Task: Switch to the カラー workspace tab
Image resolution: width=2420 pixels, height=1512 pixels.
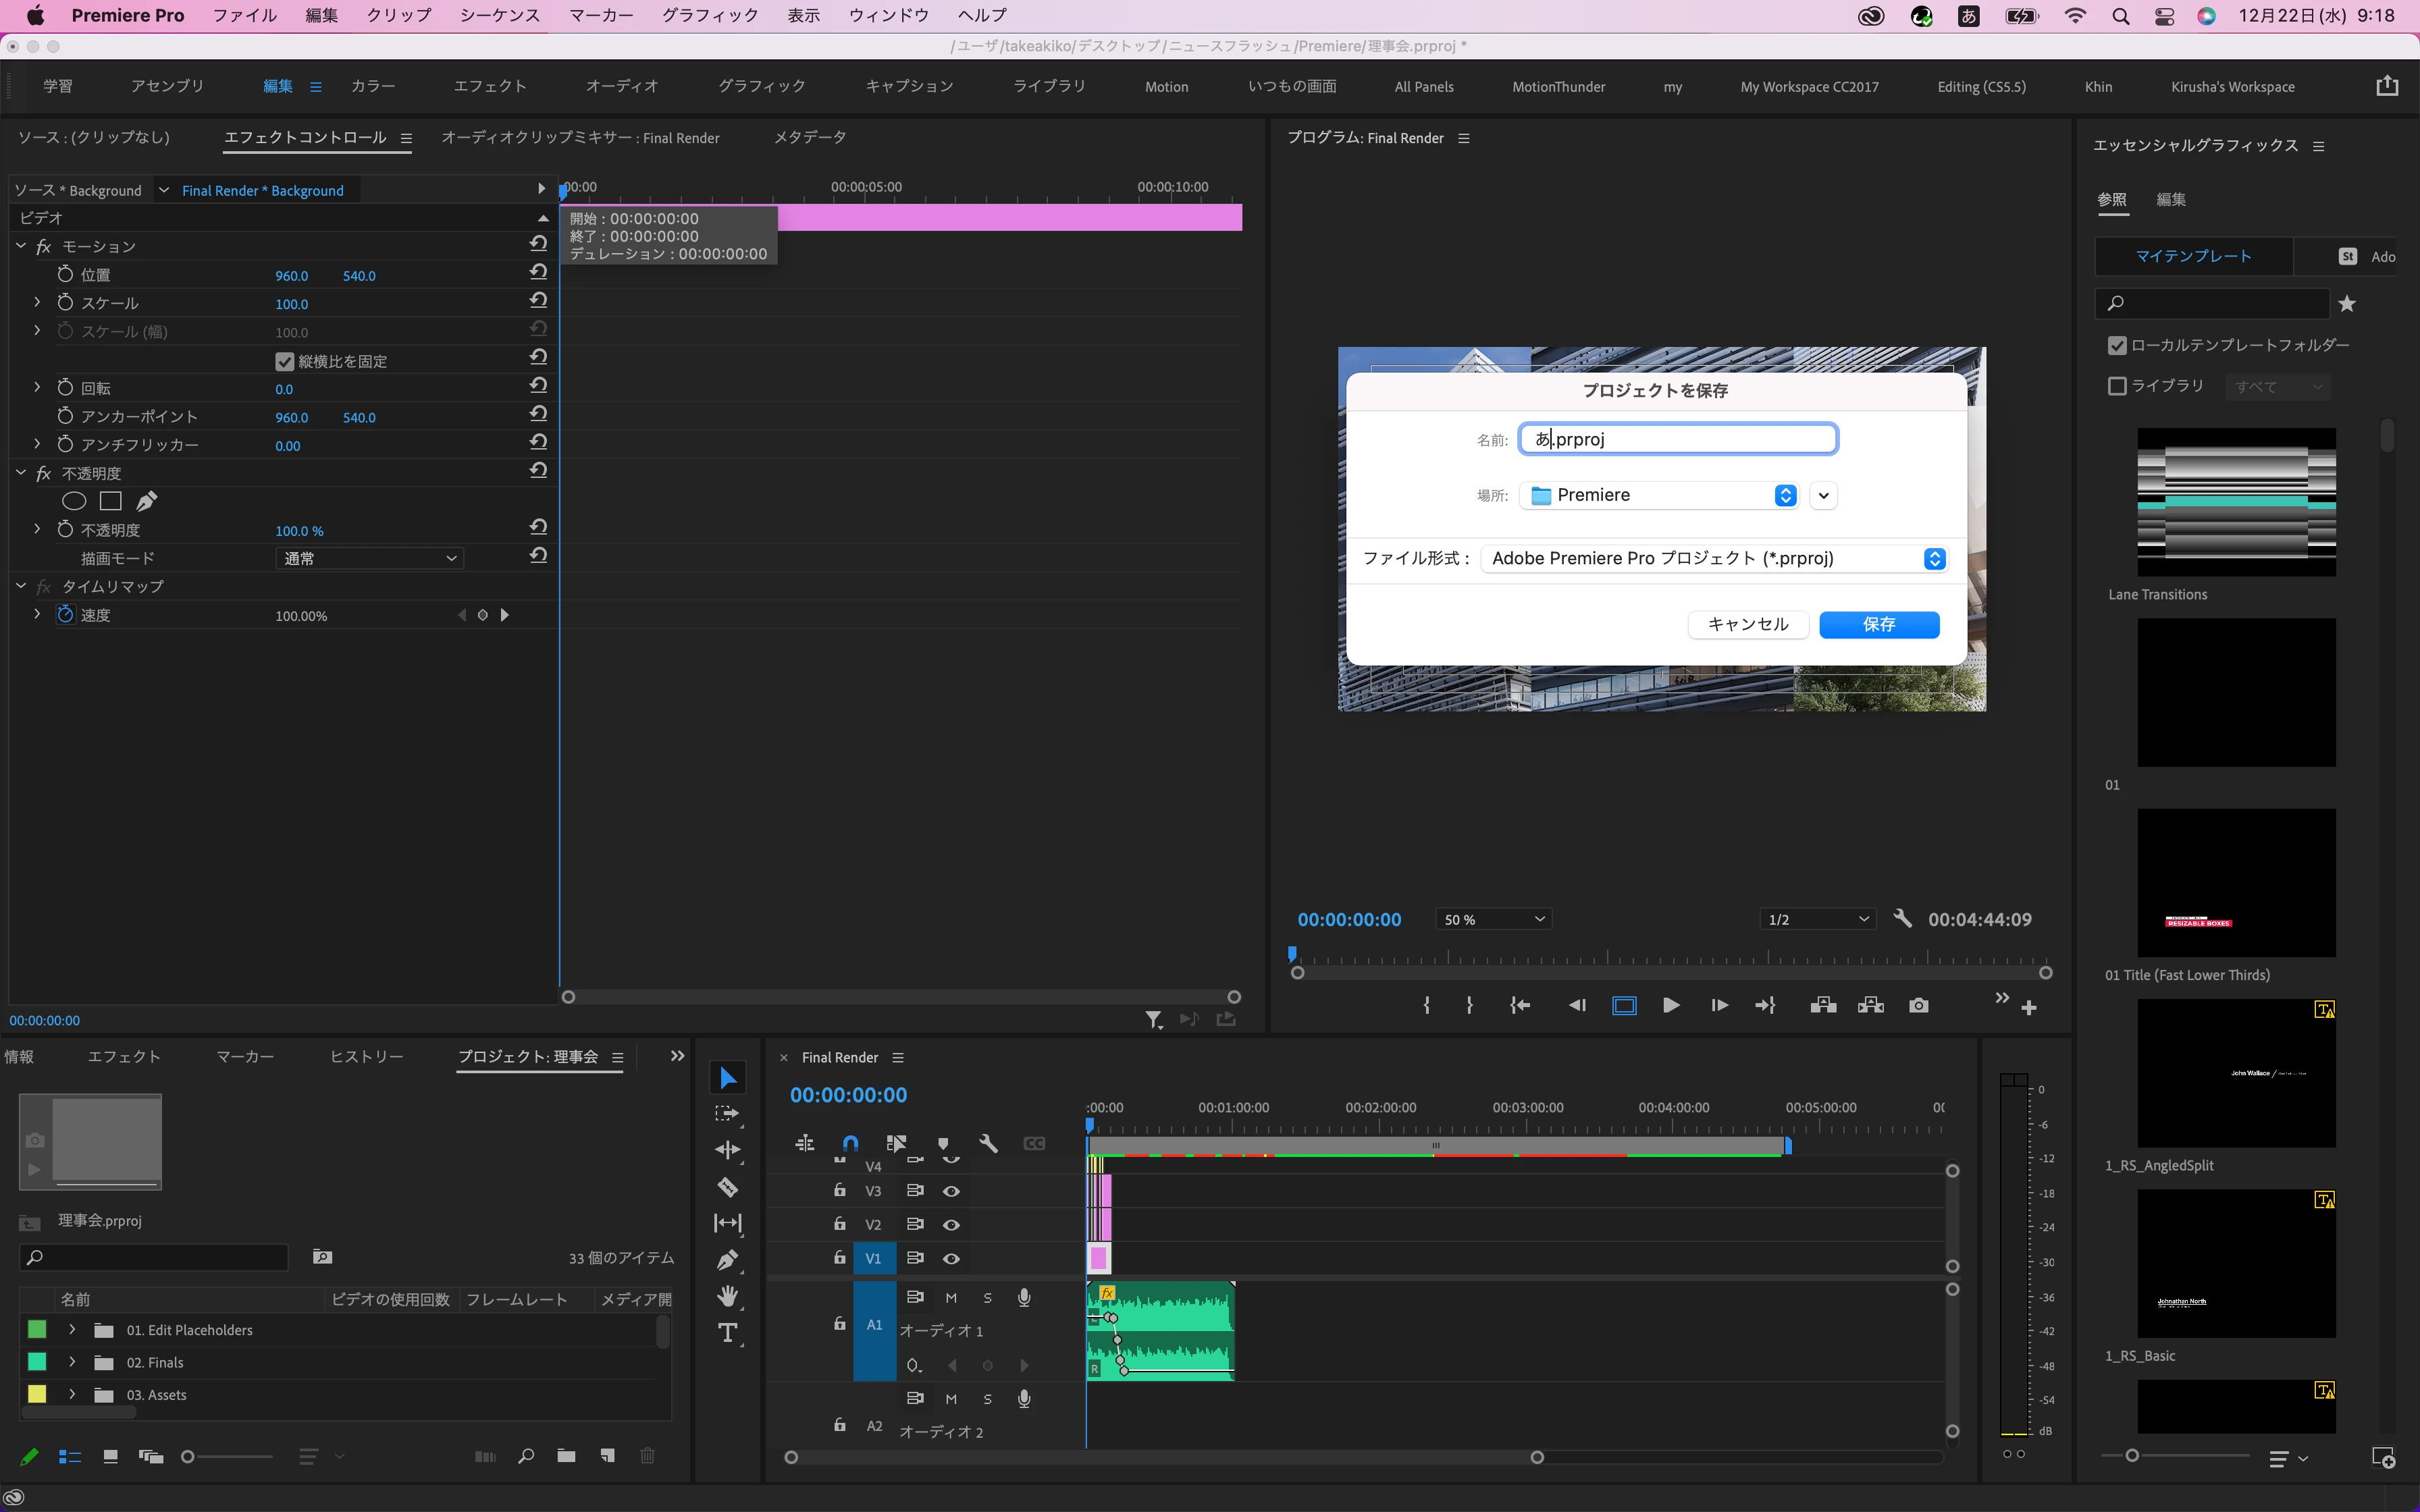Action: 373,86
